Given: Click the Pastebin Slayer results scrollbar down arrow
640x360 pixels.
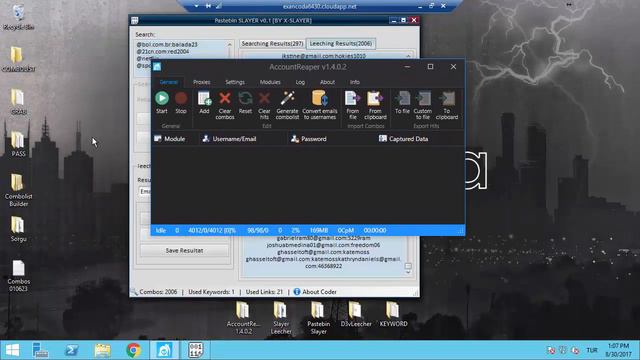Looking at the screenshot, I should coord(408,272).
